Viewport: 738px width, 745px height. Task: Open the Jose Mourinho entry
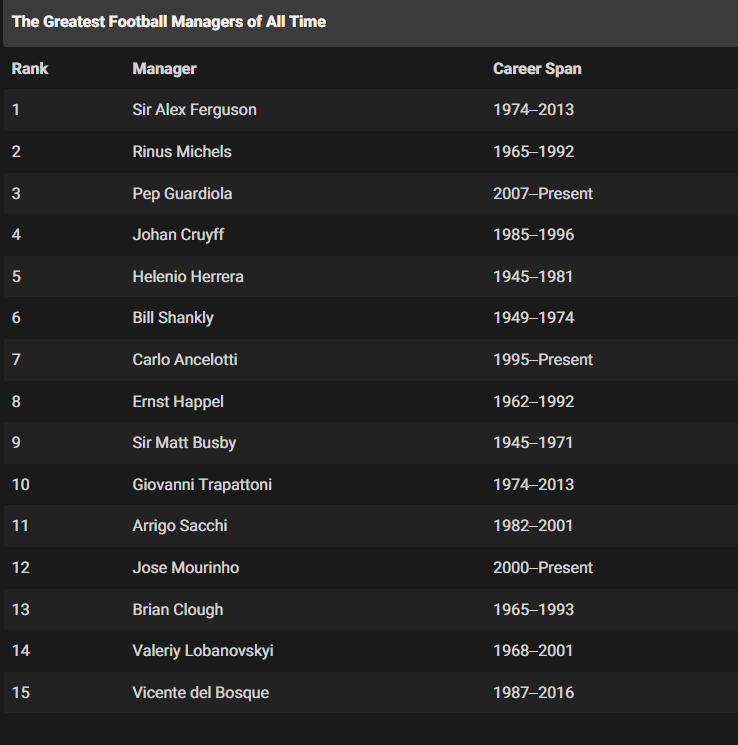point(186,568)
